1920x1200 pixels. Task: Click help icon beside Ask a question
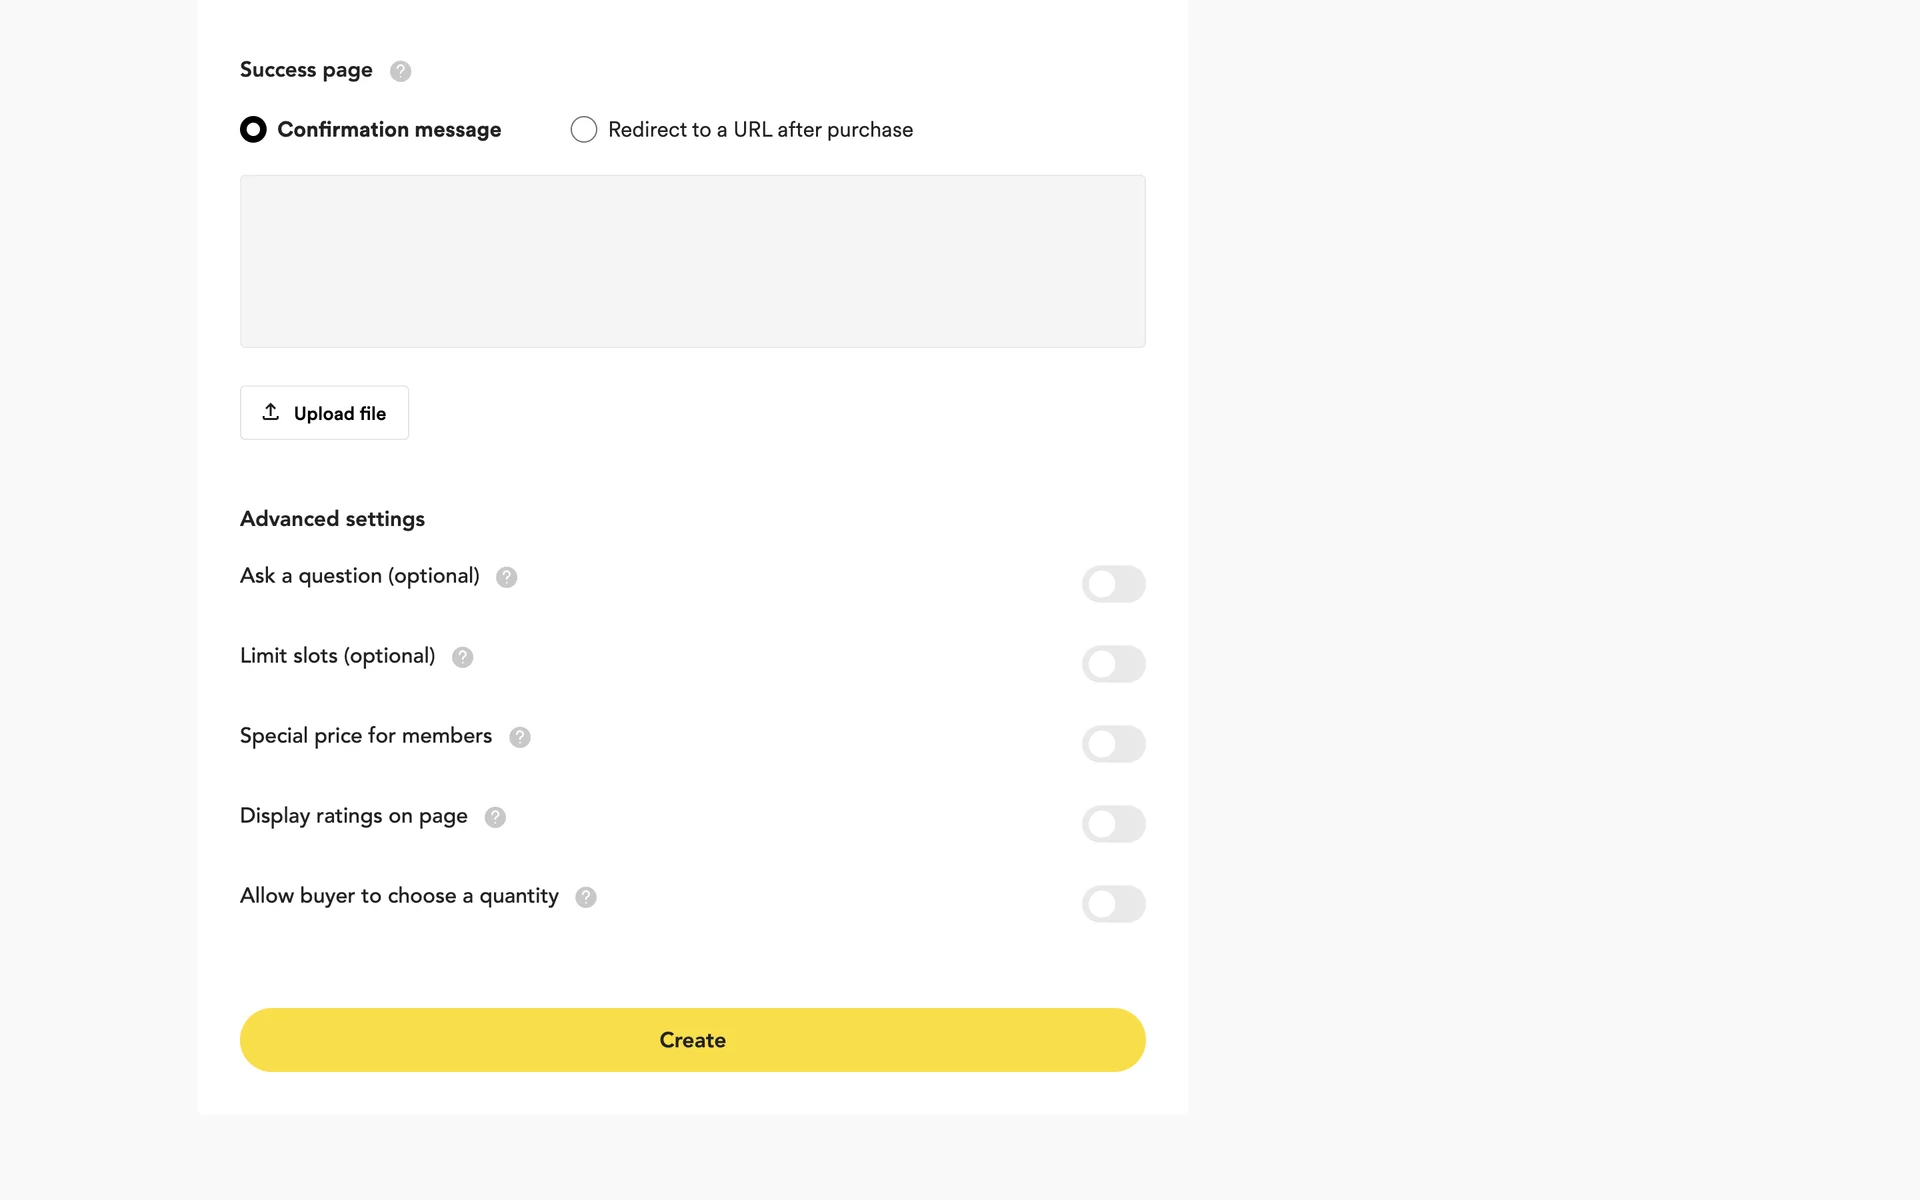[x=506, y=577]
